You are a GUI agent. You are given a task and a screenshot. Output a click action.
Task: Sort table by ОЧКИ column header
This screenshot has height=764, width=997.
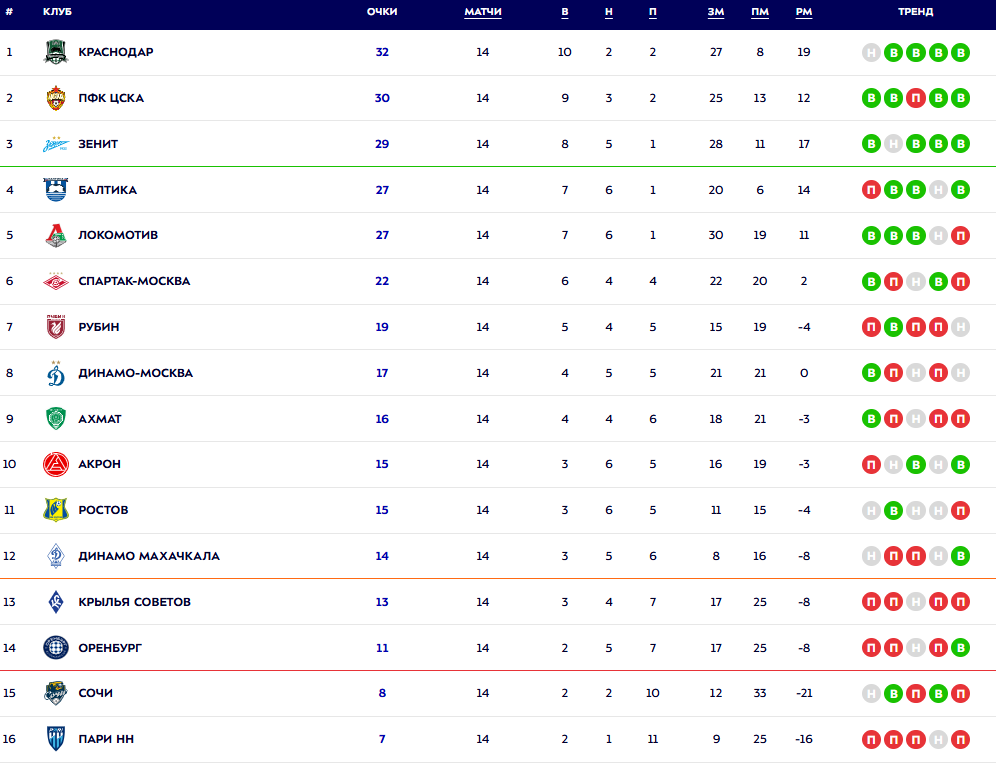(382, 12)
